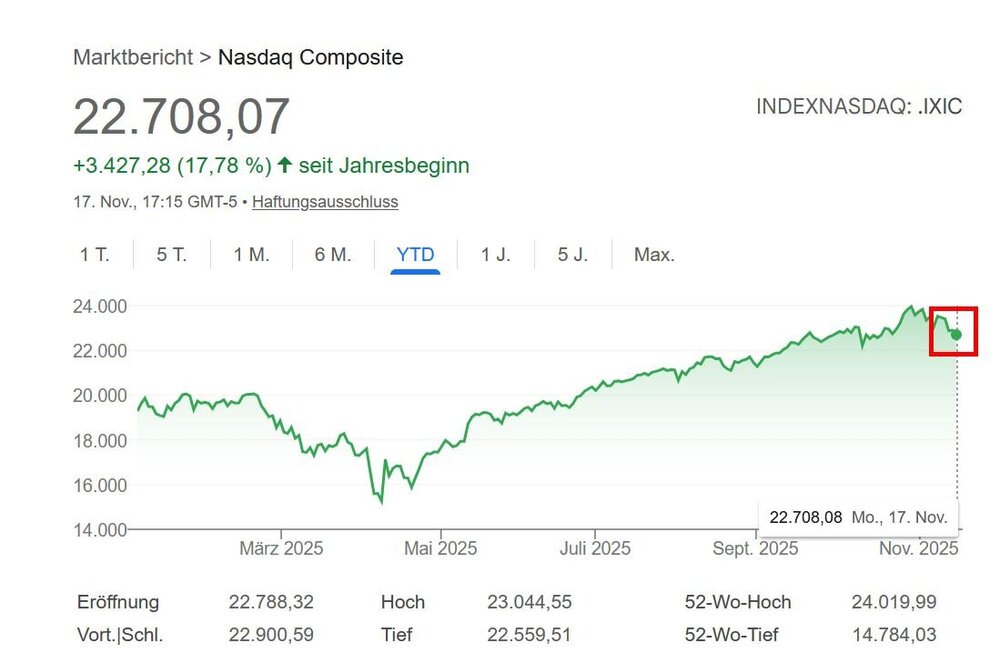Open the Max. historical chart range
The image size is (1000, 663).
(653, 255)
